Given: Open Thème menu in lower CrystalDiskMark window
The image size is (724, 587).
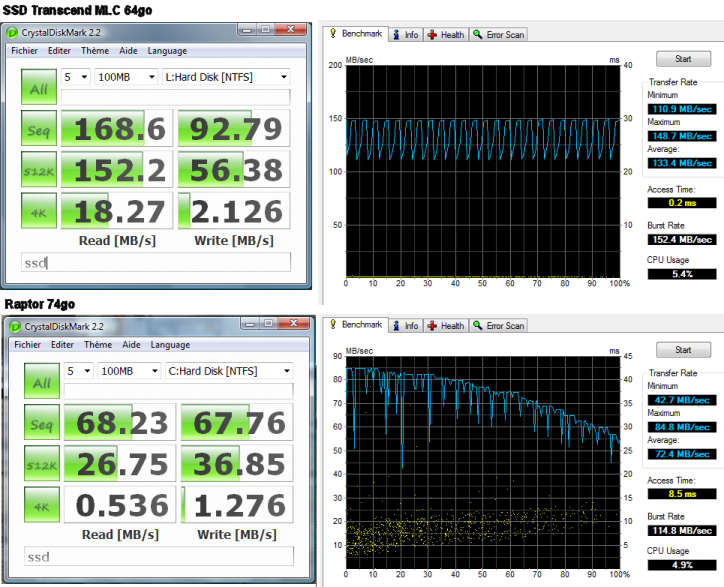Looking at the screenshot, I should [x=96, y=344].
